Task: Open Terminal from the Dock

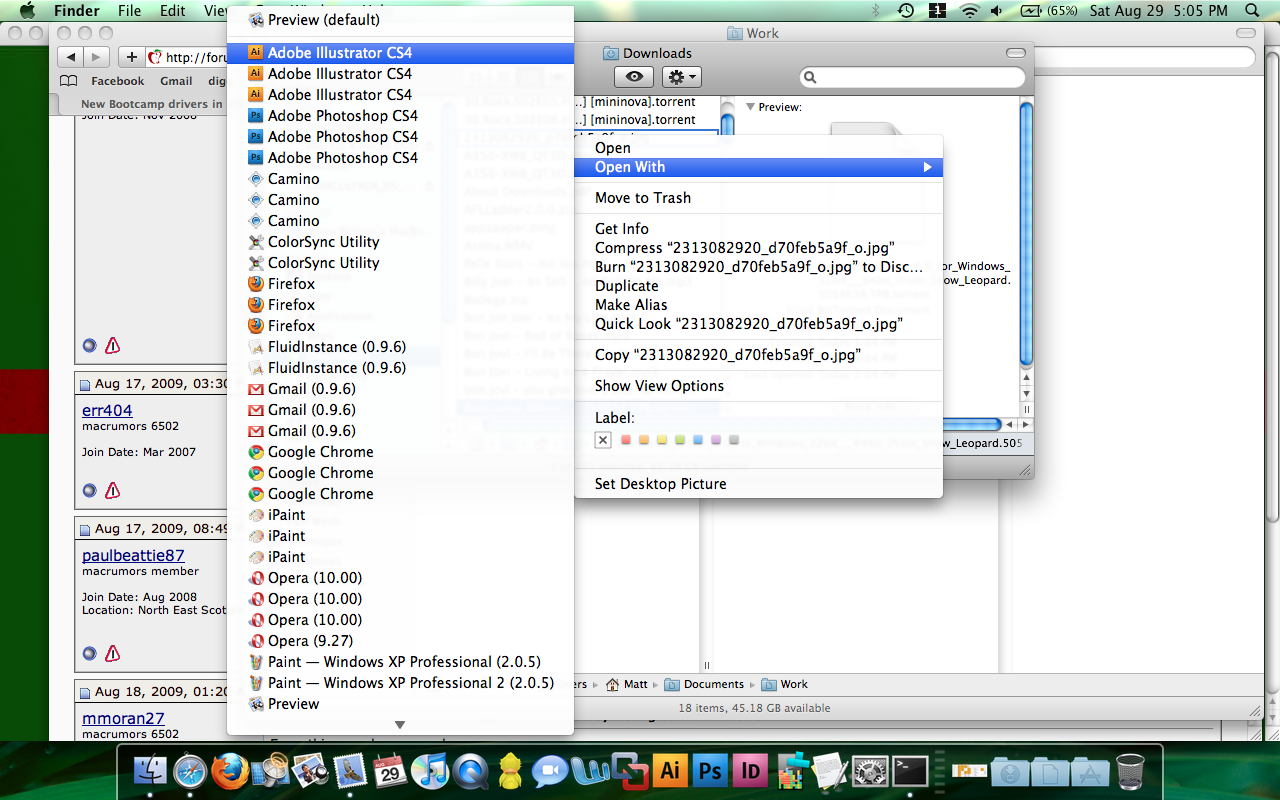Action: pos(910,771)
